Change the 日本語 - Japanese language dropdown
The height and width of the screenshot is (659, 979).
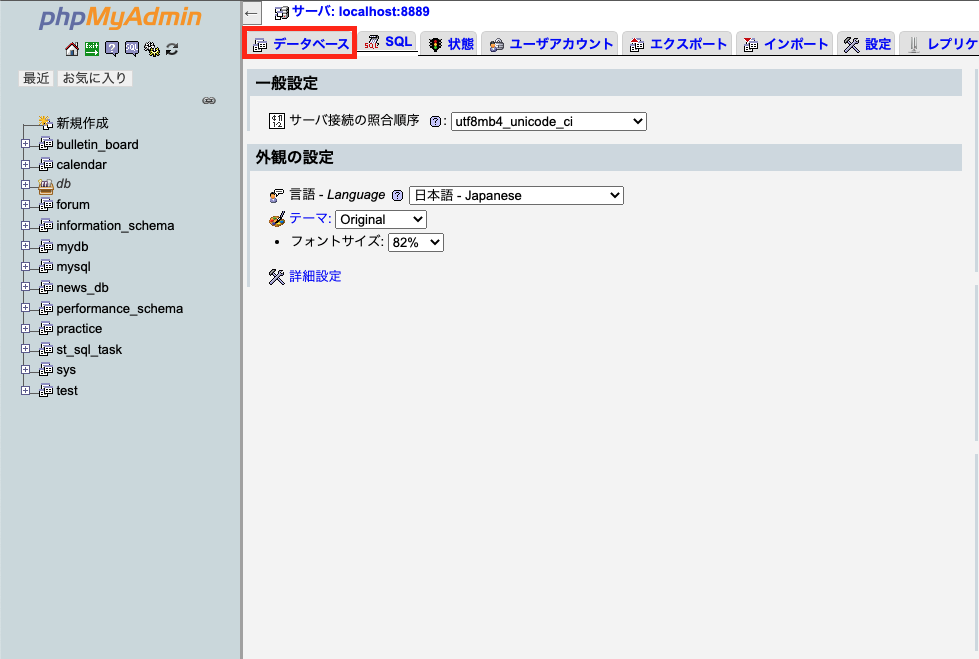point(516,195)
